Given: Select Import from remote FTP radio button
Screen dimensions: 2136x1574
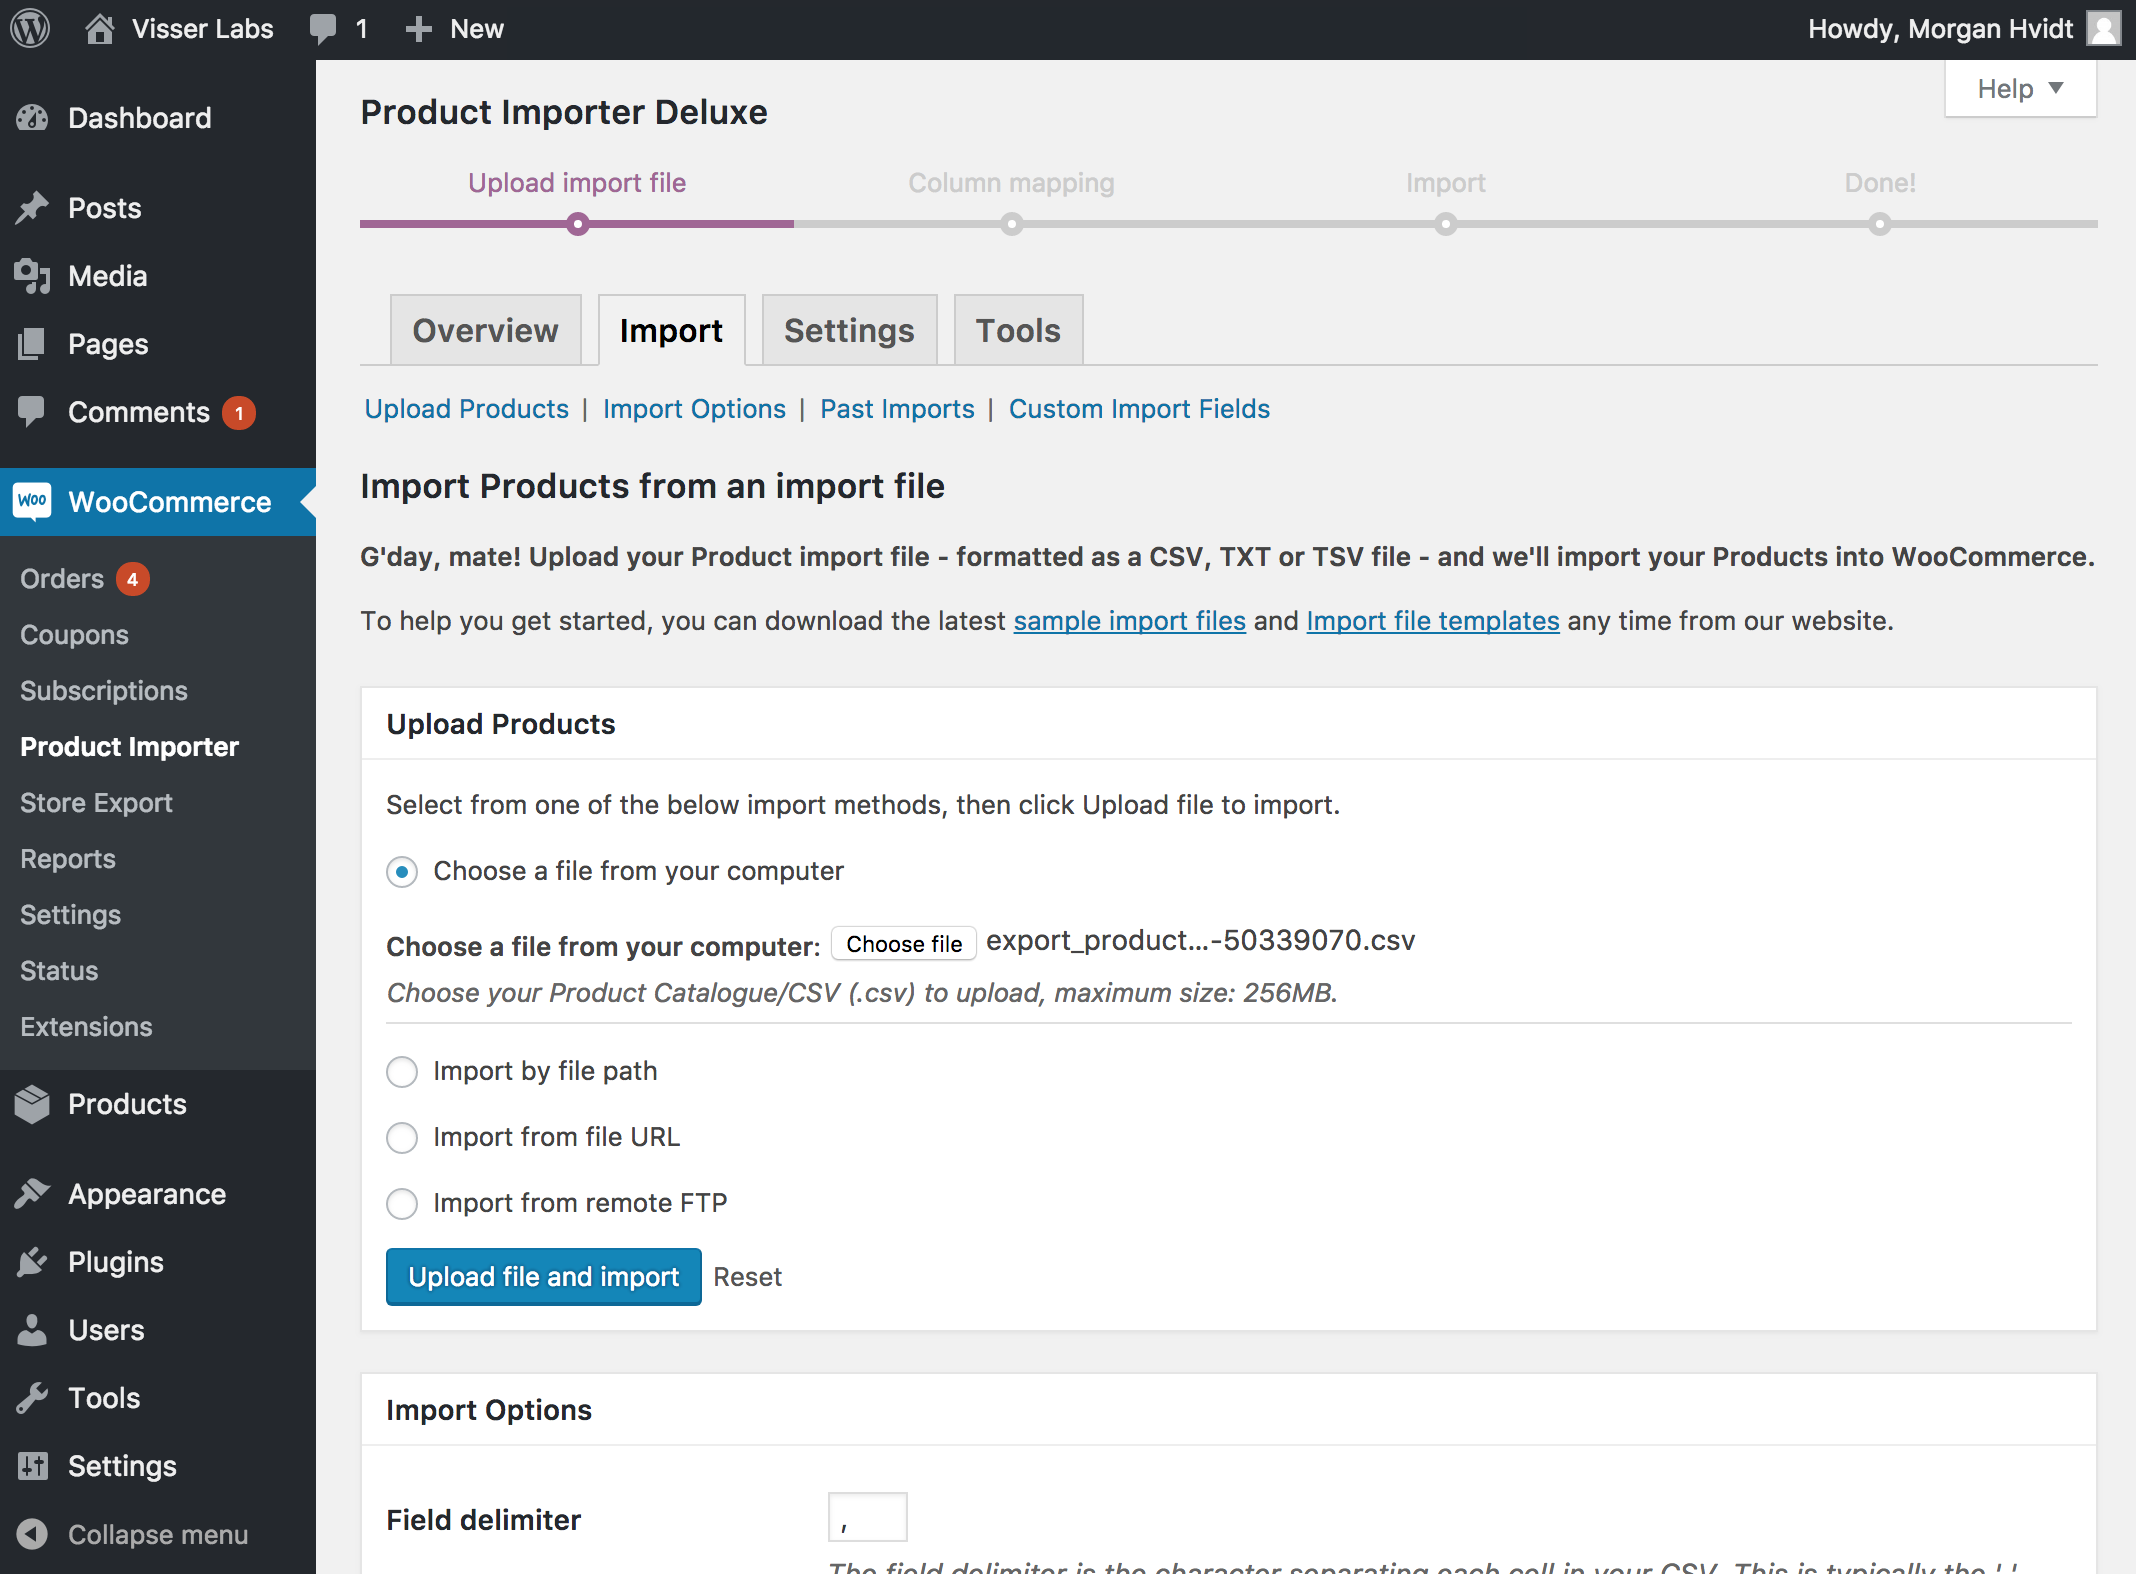Looking at the screenshot, I should 402,1204.
